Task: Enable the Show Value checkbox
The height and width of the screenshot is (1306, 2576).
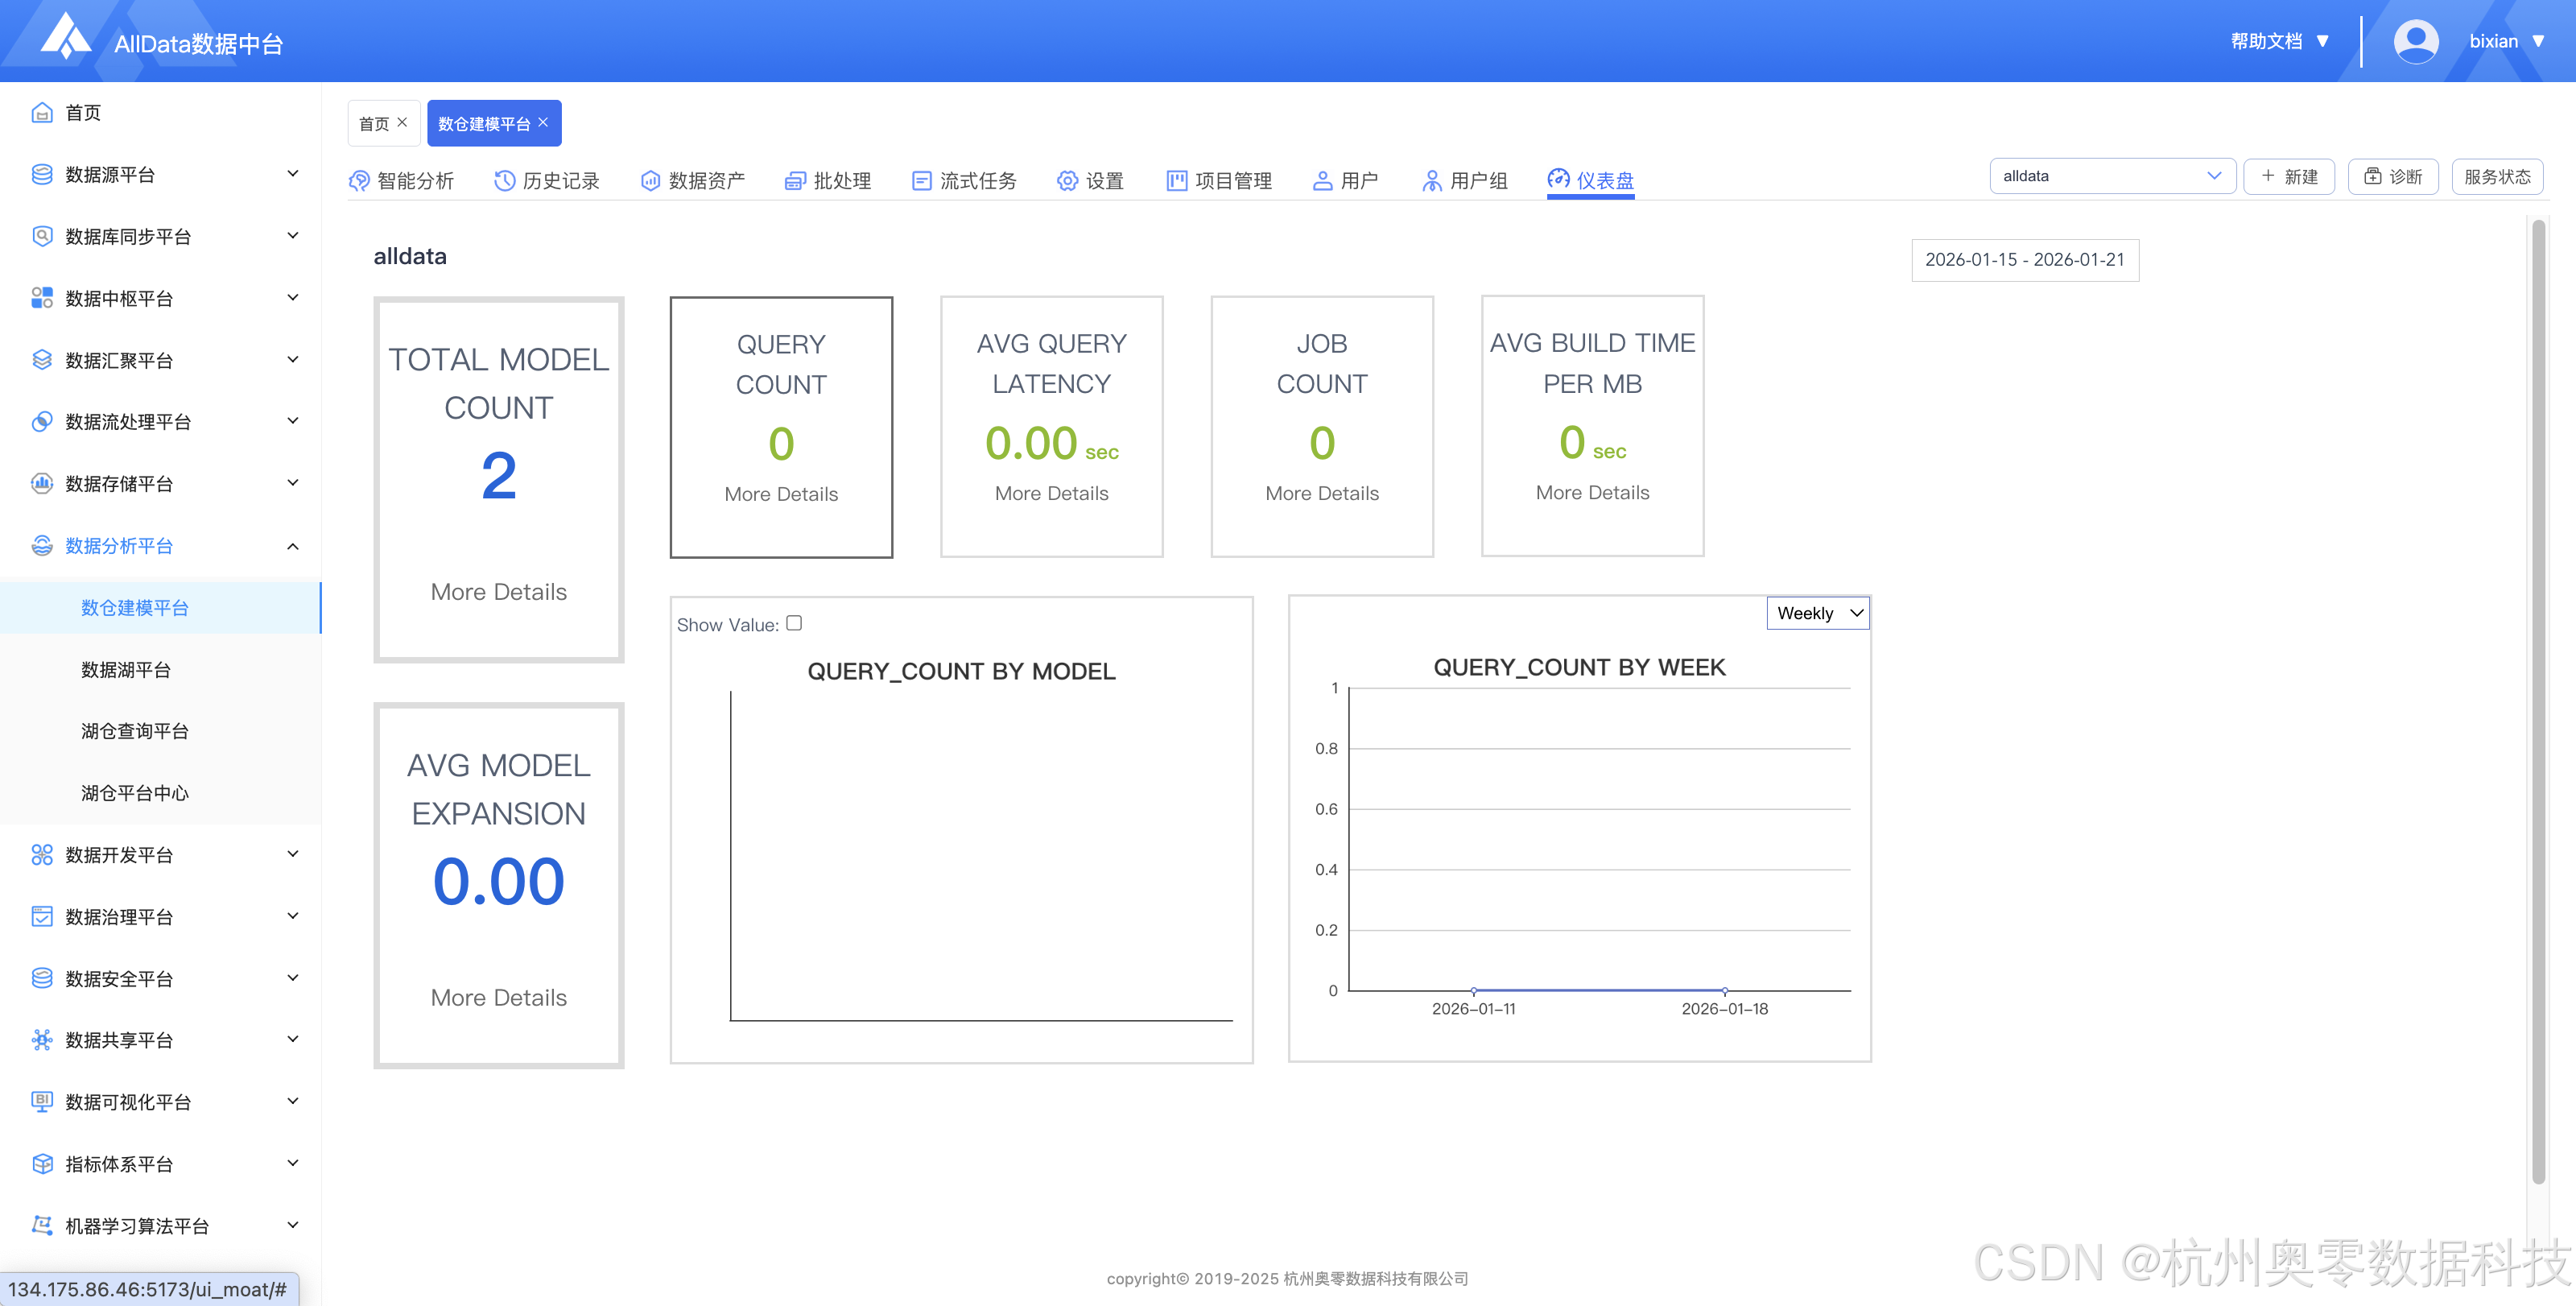Action: 794,623
